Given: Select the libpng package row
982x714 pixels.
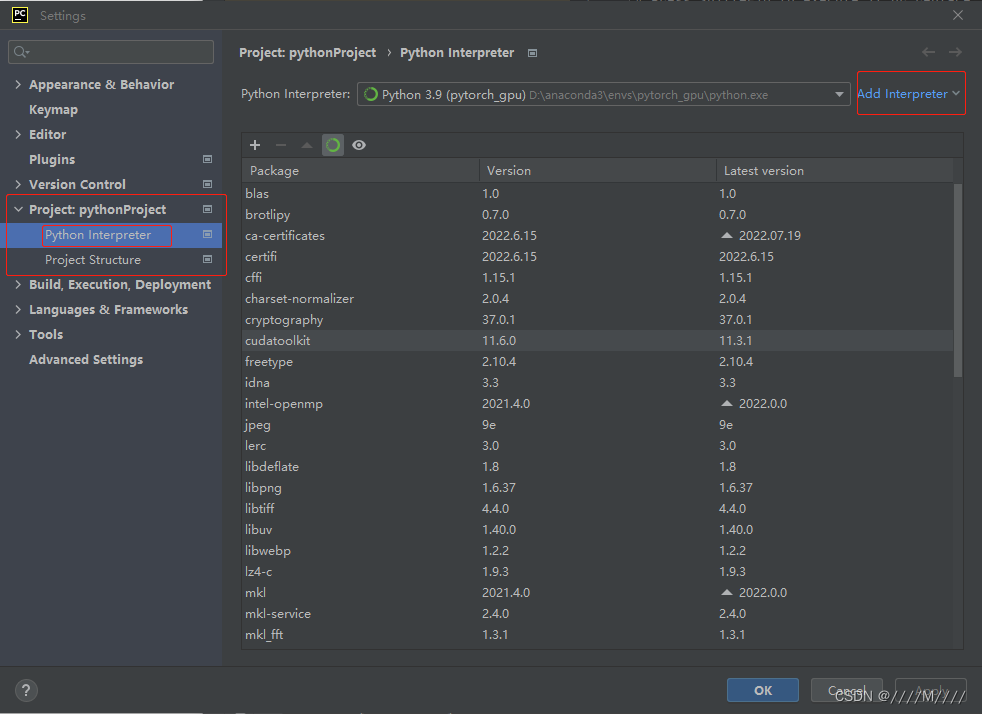Looking at the screenshot, I should pyautogui.click(x=597, y=487).
